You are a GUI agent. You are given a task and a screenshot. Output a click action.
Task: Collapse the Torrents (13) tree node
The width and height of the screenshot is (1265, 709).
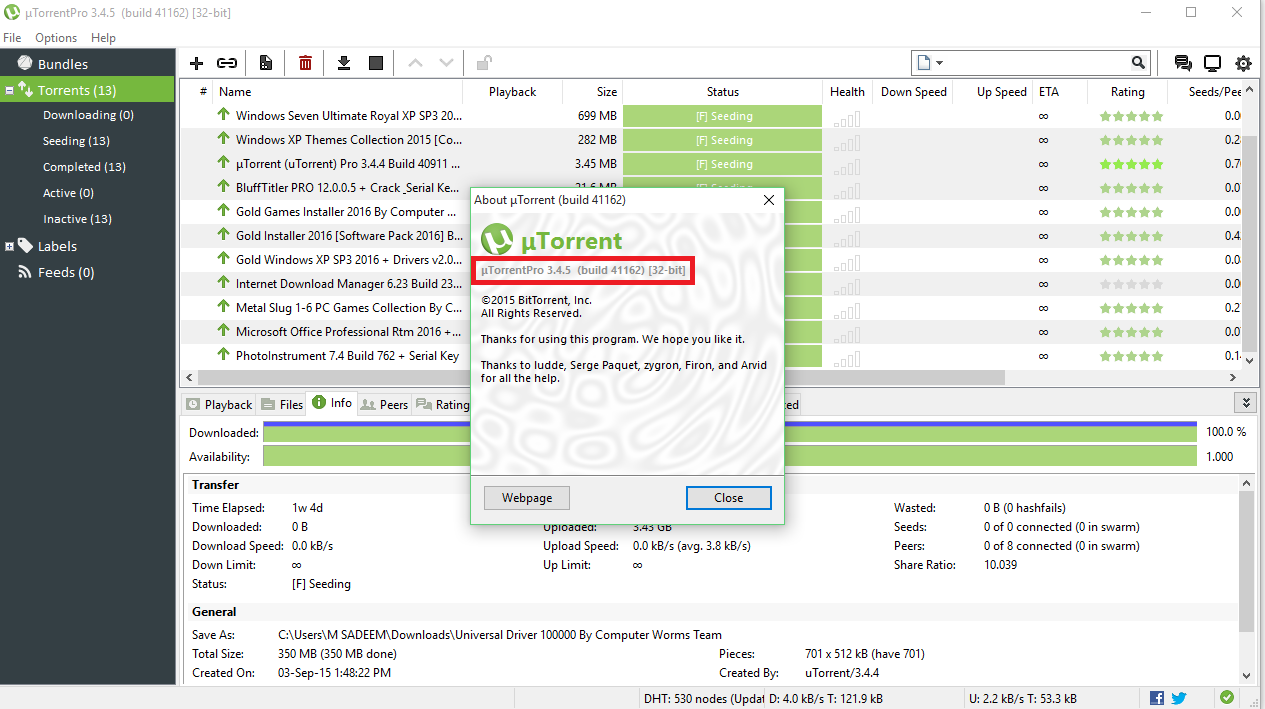[x=9, y=90]
